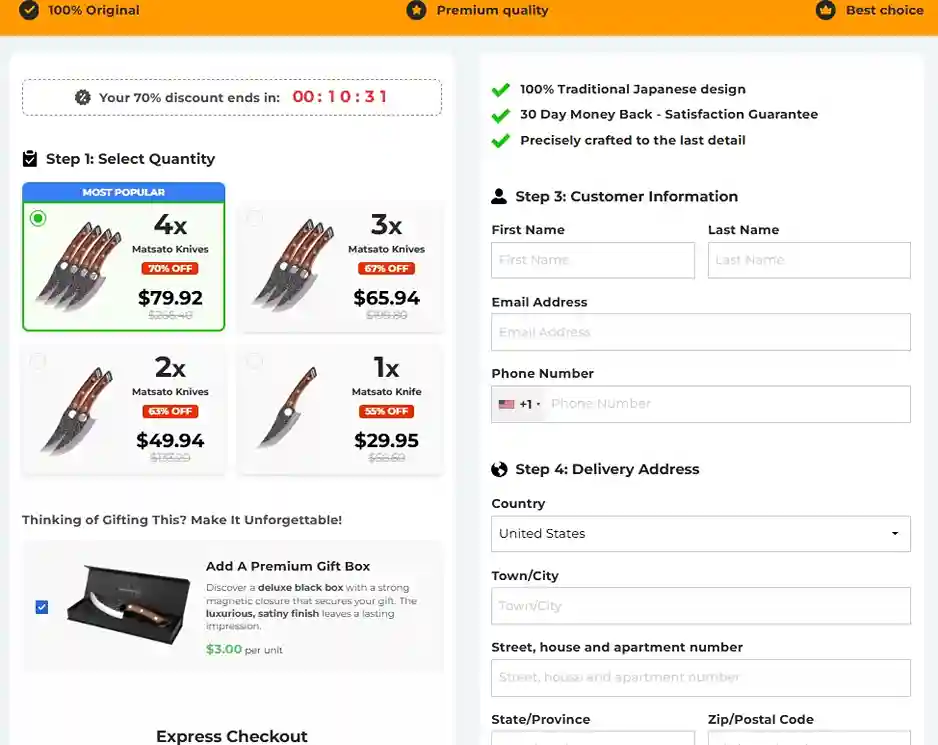
Task: Open the Country selection dropdown
Action: coord(700,533)
